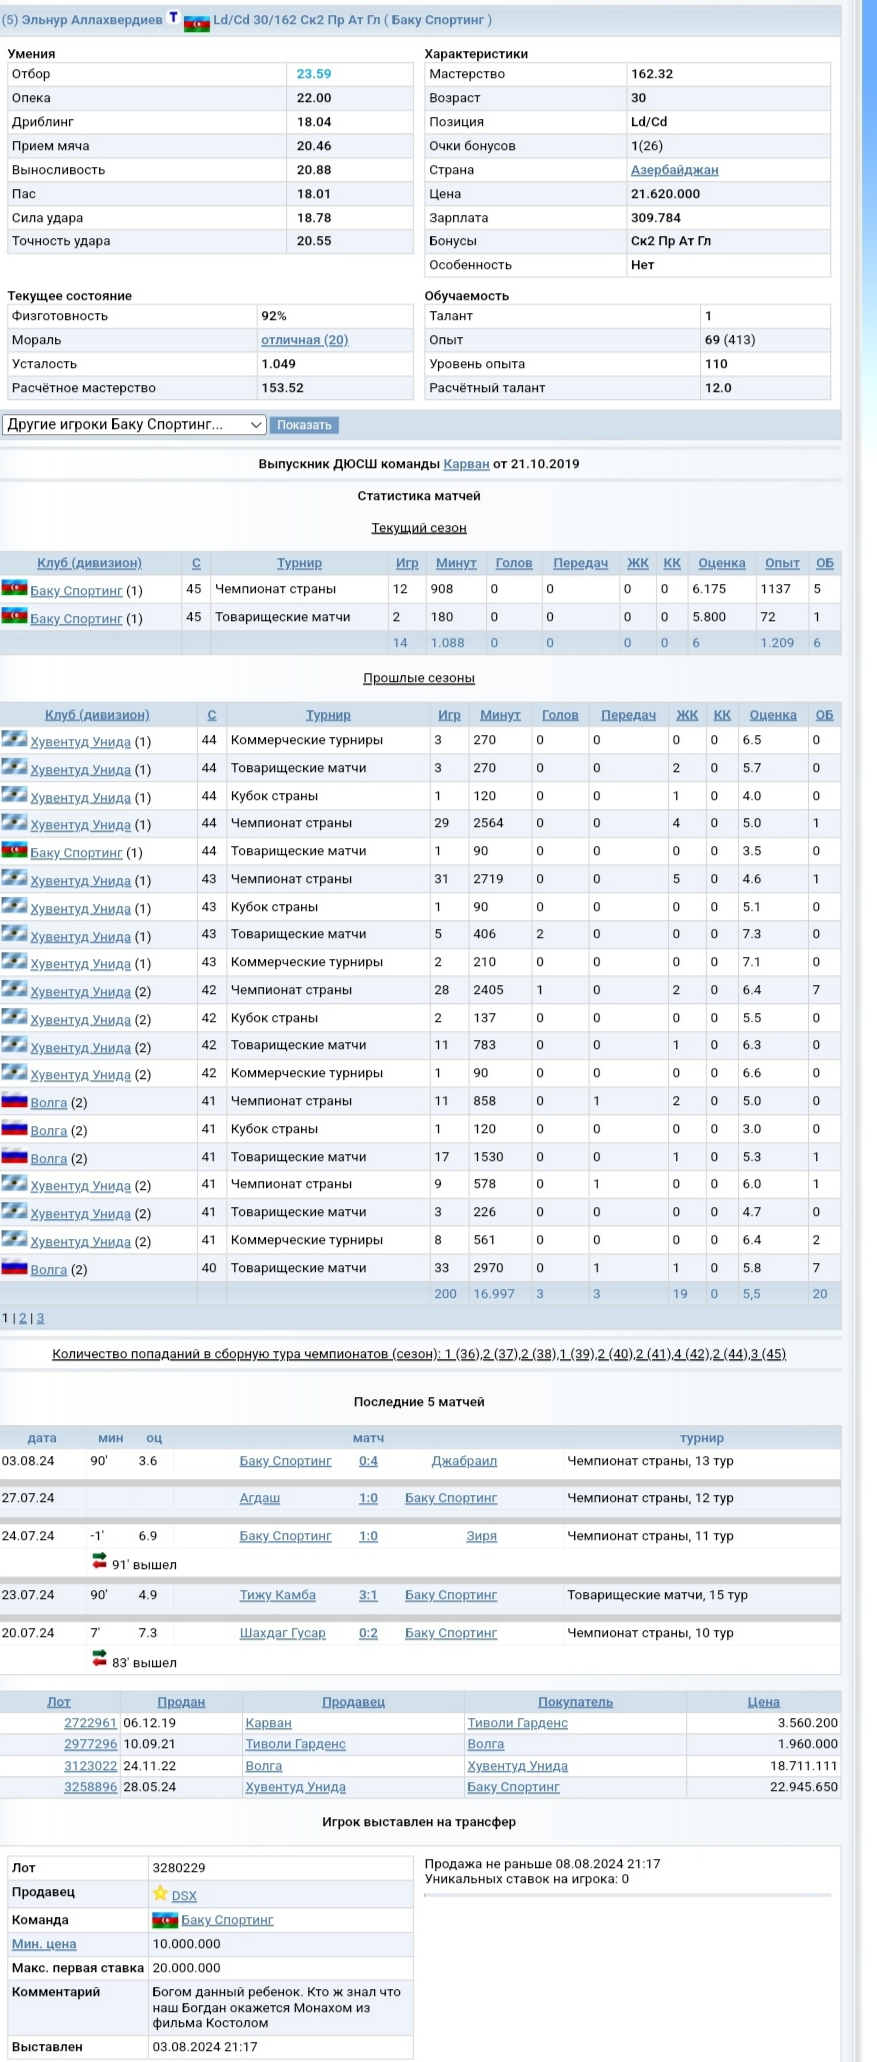Image resolution: width=877 pixels, height=2062 pixels.
Task: Open the 0:4 match score link
Action: (x=368, y=1461)
